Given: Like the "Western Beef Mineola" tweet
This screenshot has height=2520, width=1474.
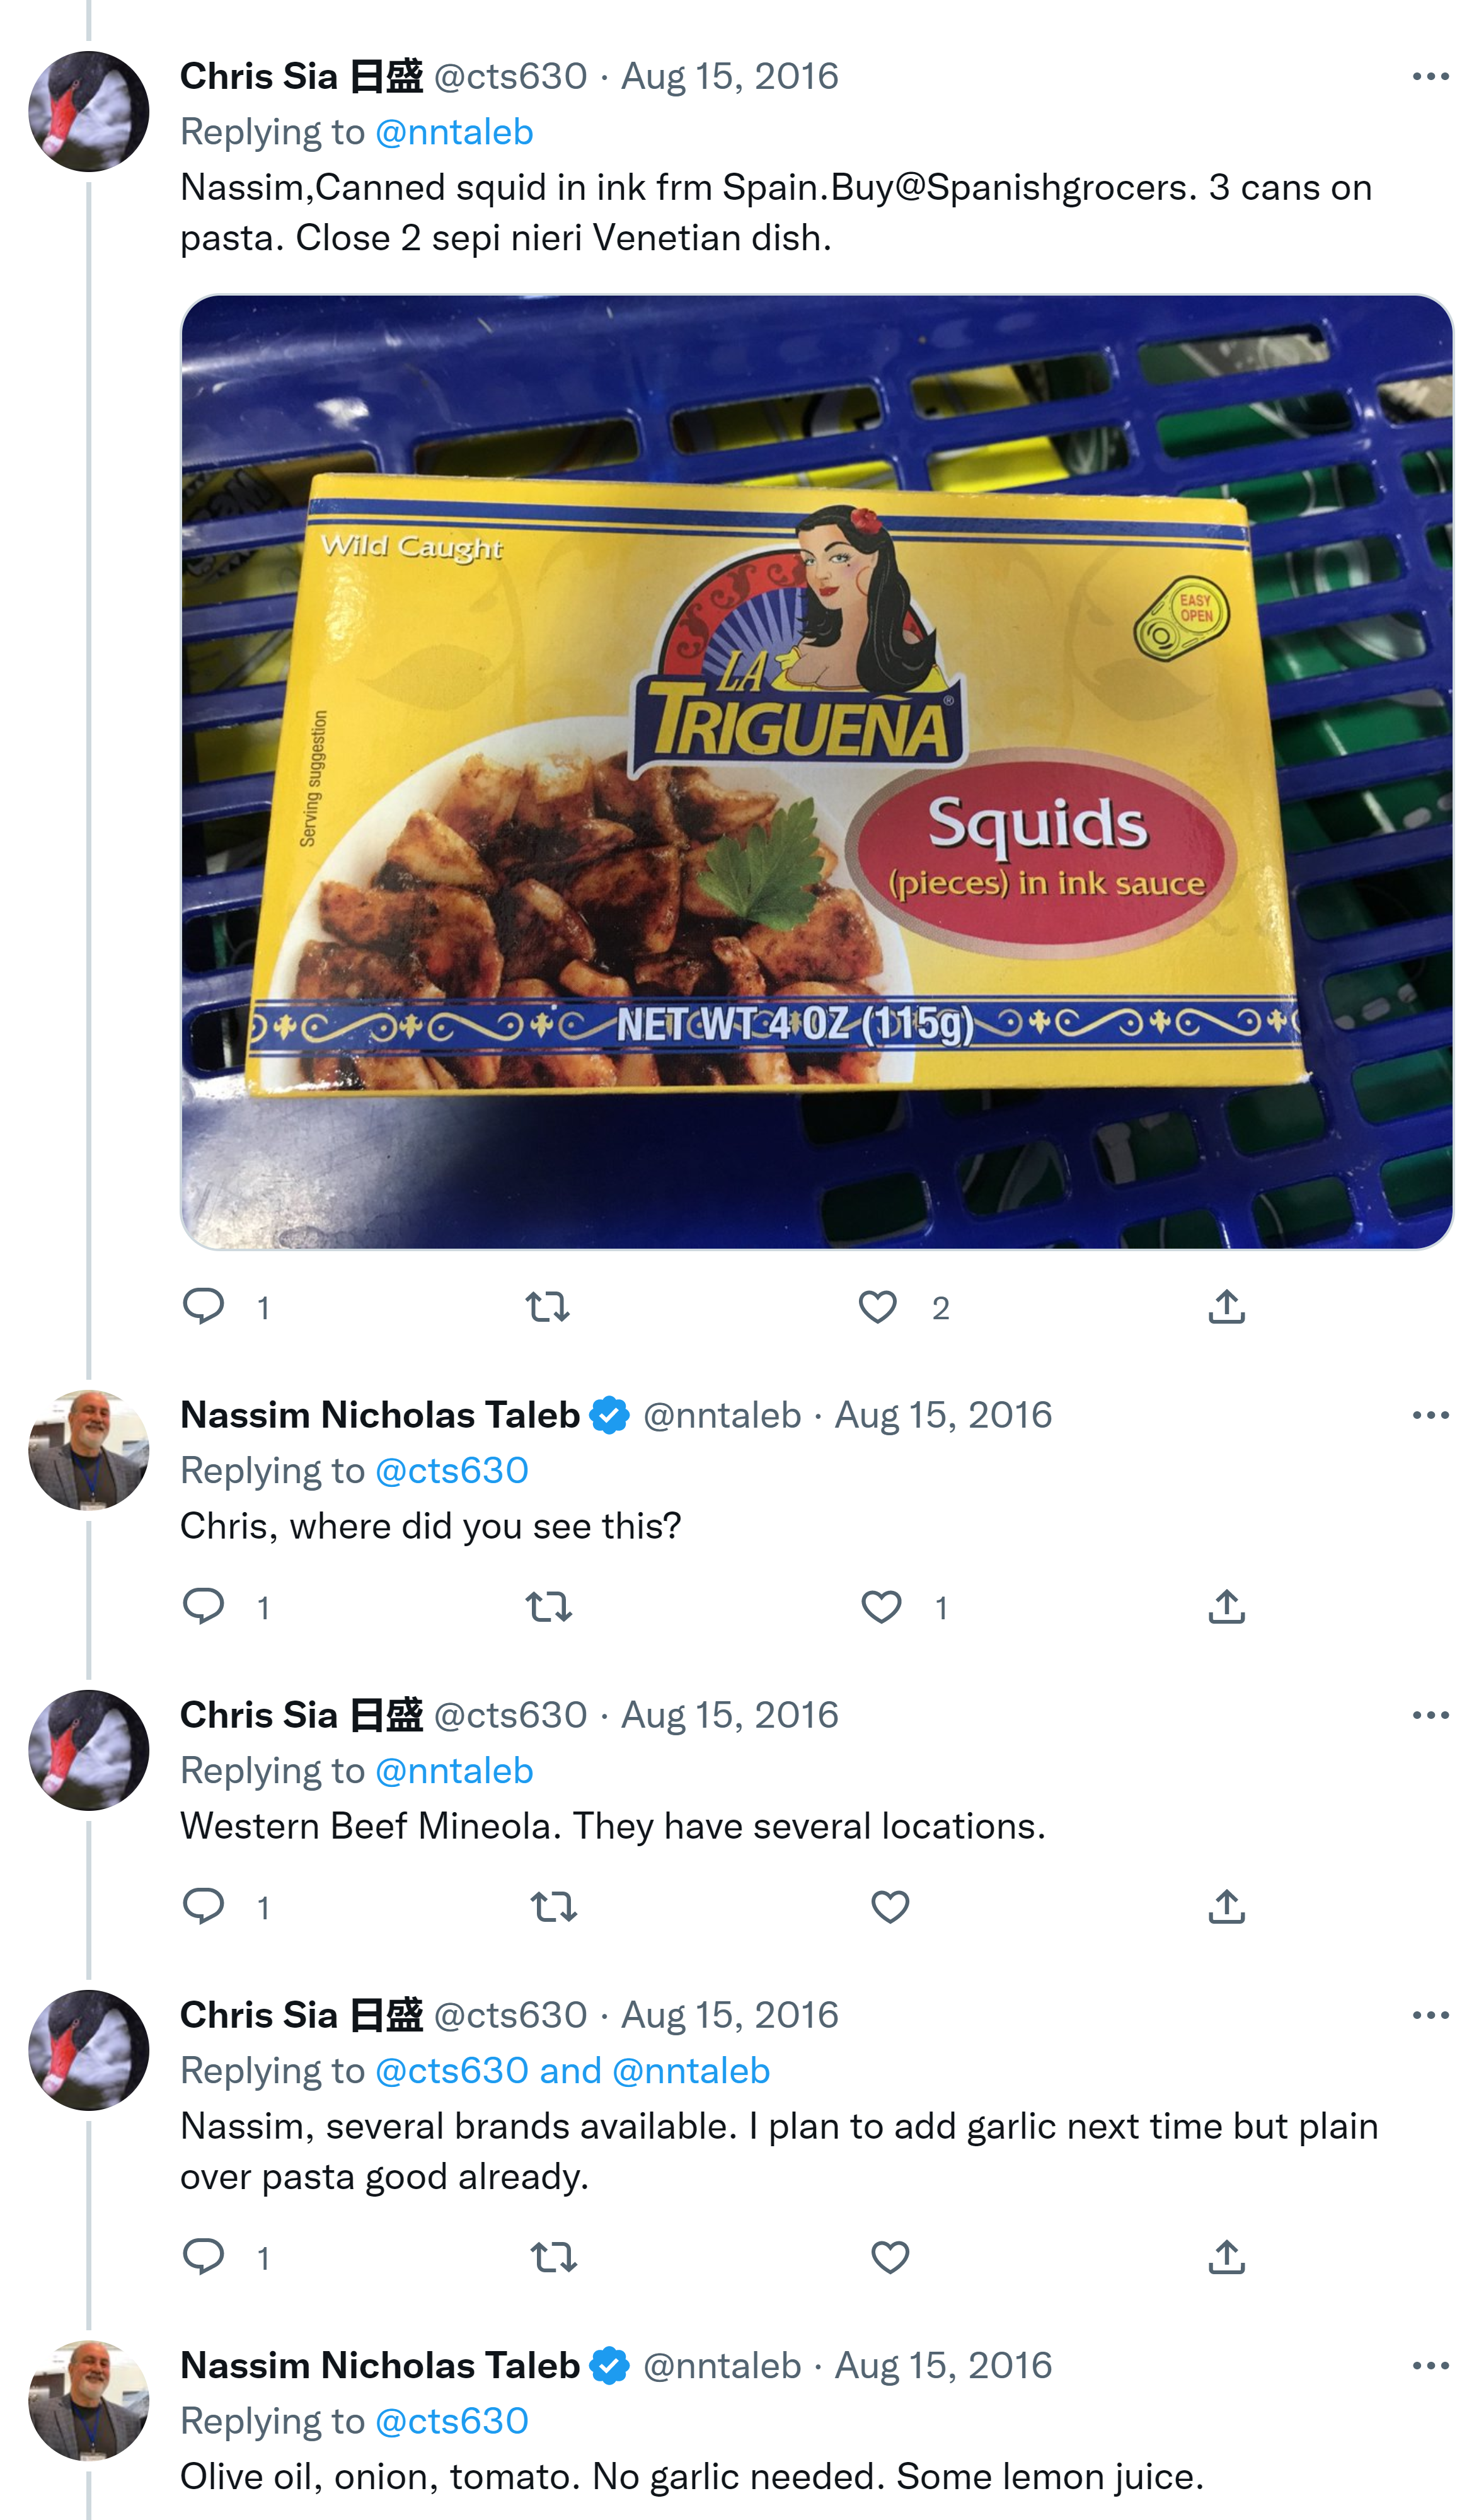Looking at the screenshot, I should coord(890,1907).
